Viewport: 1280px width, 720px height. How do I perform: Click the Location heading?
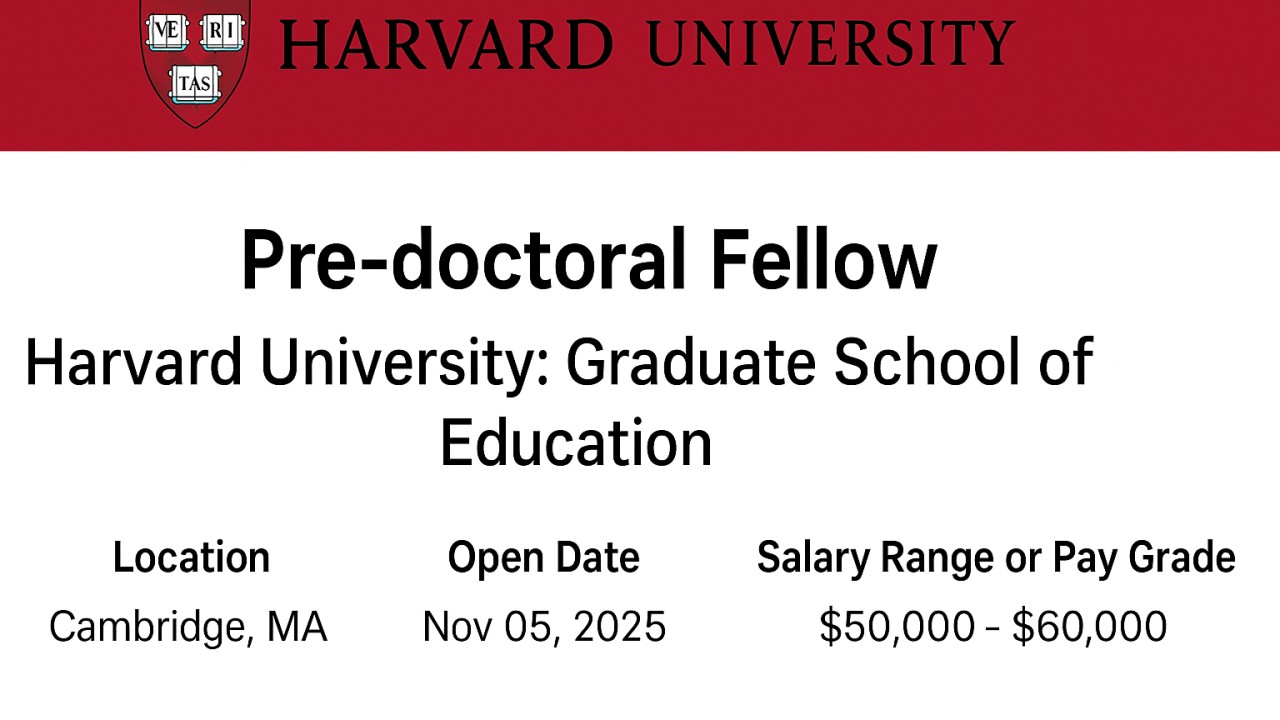pos(191,557)
